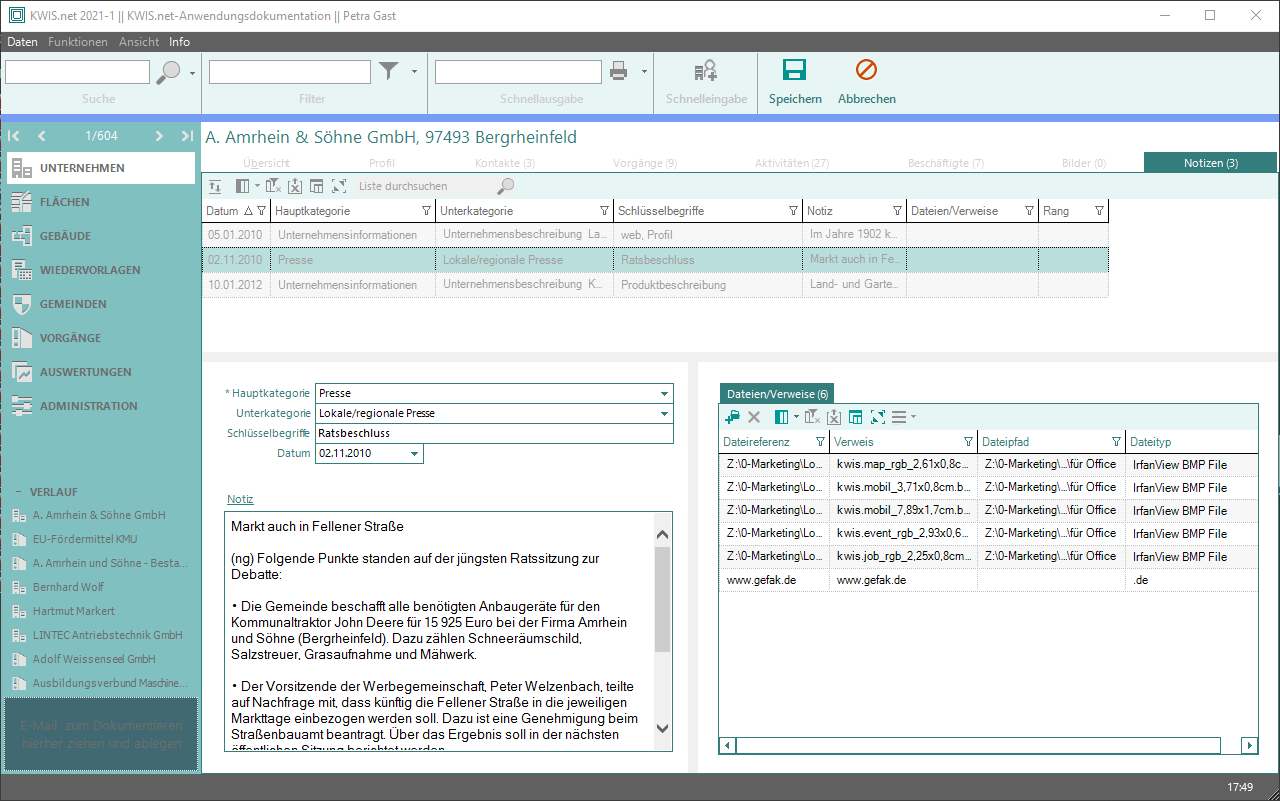
Task: Open the Notiz link above the text box
Action: click(x=240, y=499)
